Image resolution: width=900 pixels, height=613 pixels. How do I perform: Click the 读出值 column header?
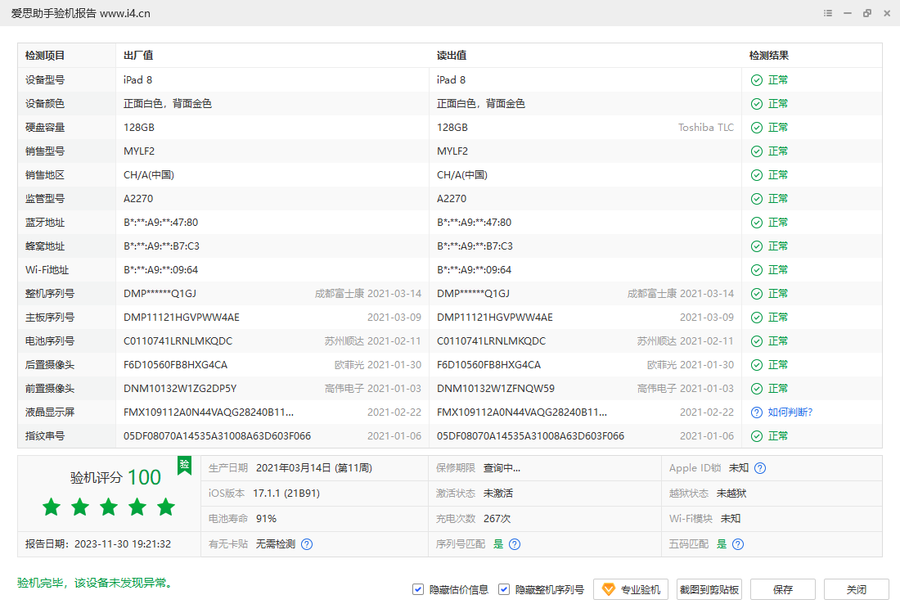[x=452, y=56]
